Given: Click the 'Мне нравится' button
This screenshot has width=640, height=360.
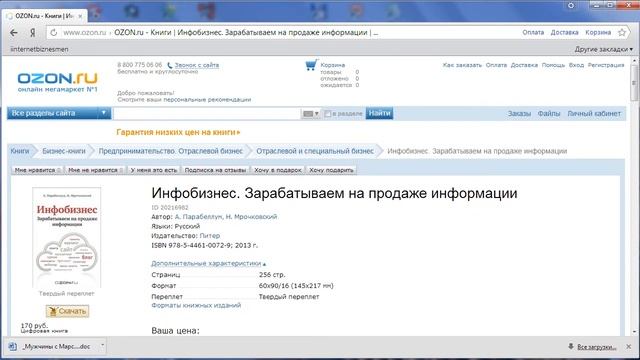Looking at the screenshot, I should click(x=38, y=170).
